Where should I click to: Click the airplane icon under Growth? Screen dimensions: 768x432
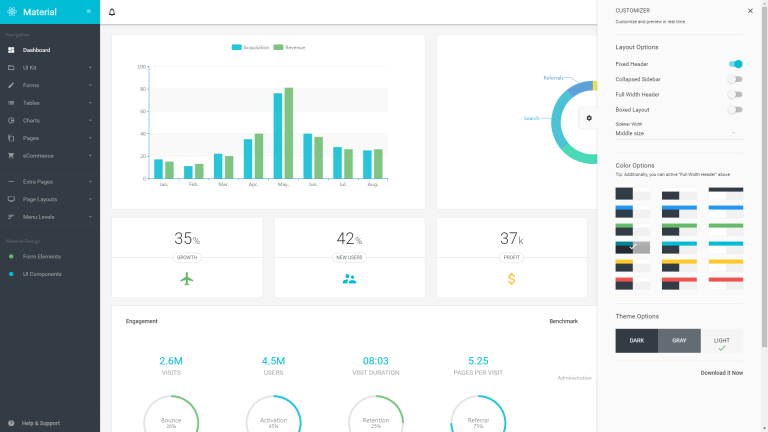pyautogui.click(x=186, y=279)
